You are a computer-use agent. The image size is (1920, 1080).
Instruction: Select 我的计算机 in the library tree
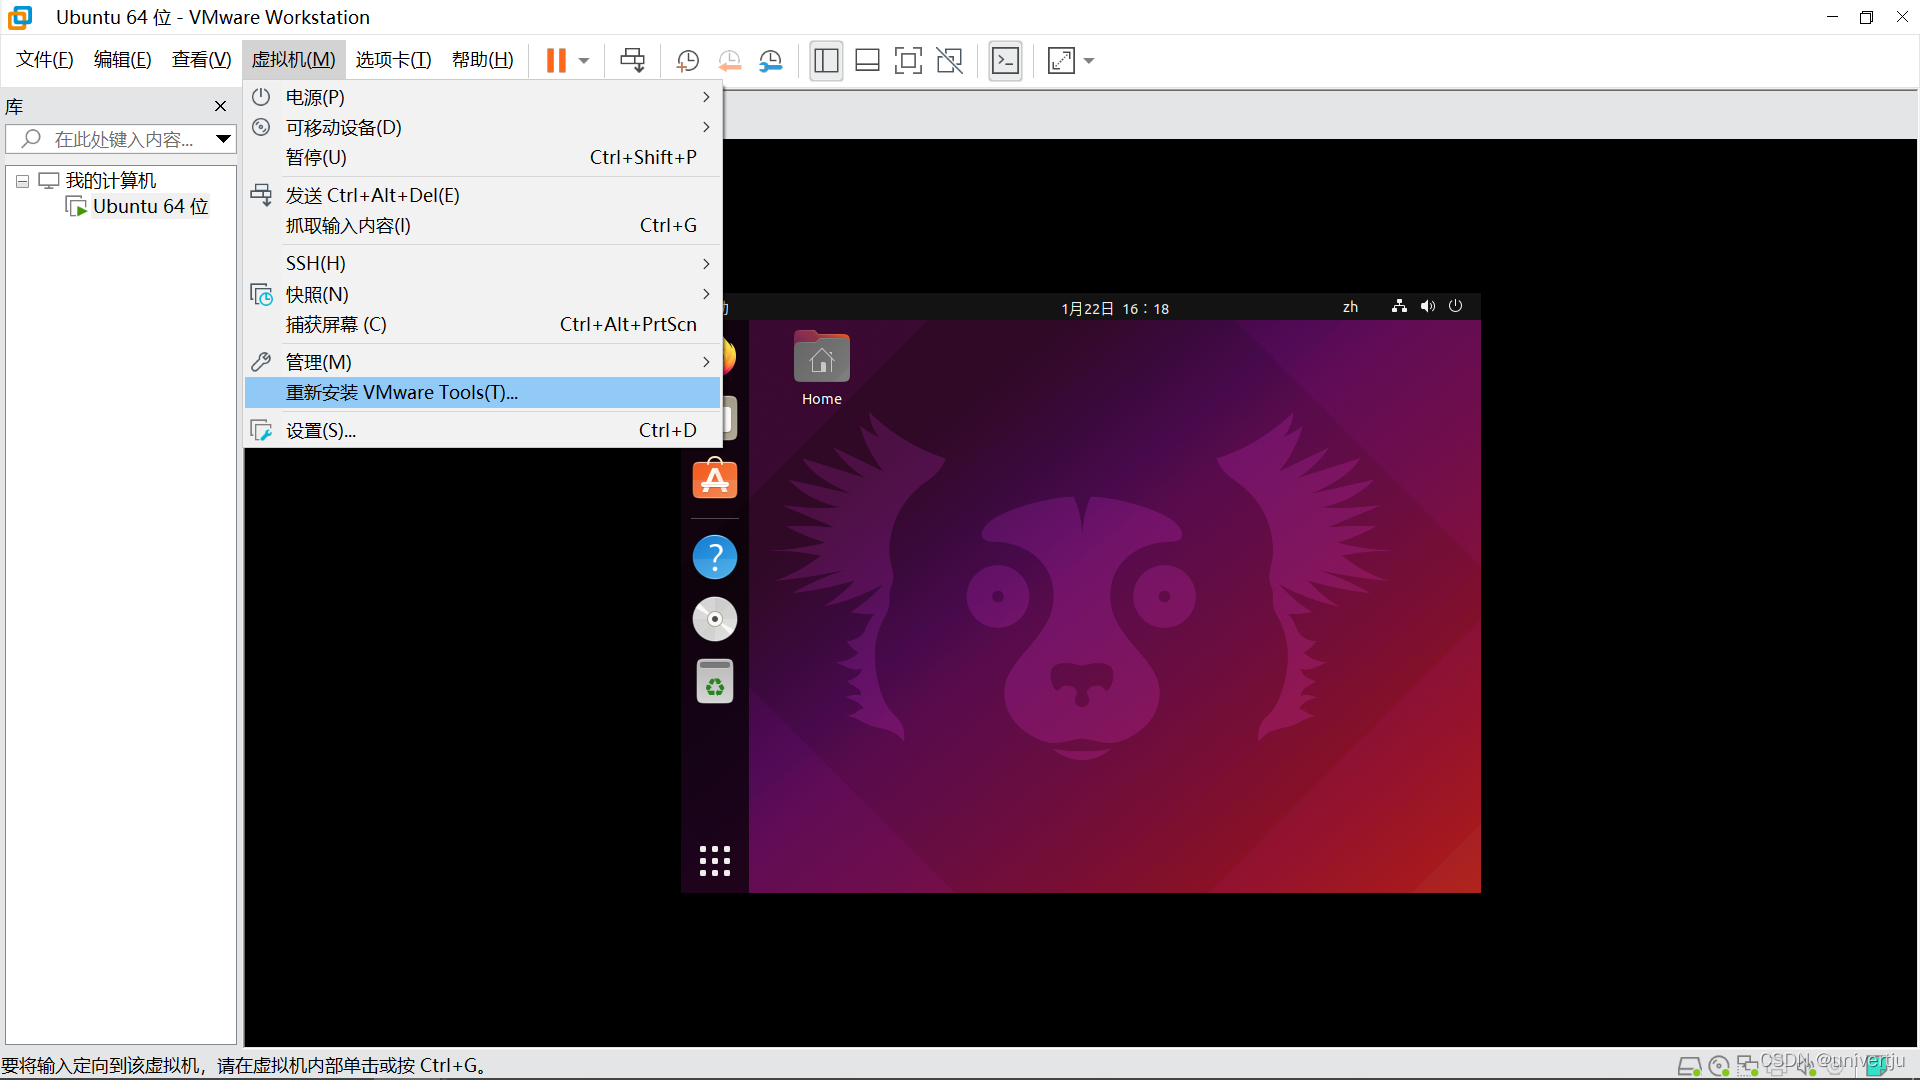pos(111,180)
